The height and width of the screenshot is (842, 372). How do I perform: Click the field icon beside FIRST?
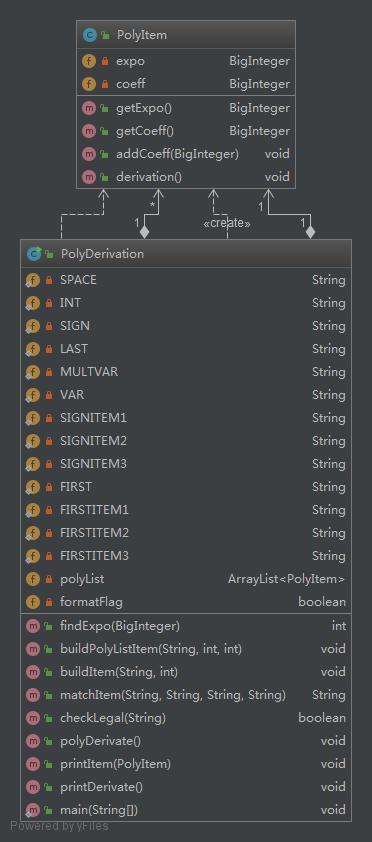click(32, 487)
